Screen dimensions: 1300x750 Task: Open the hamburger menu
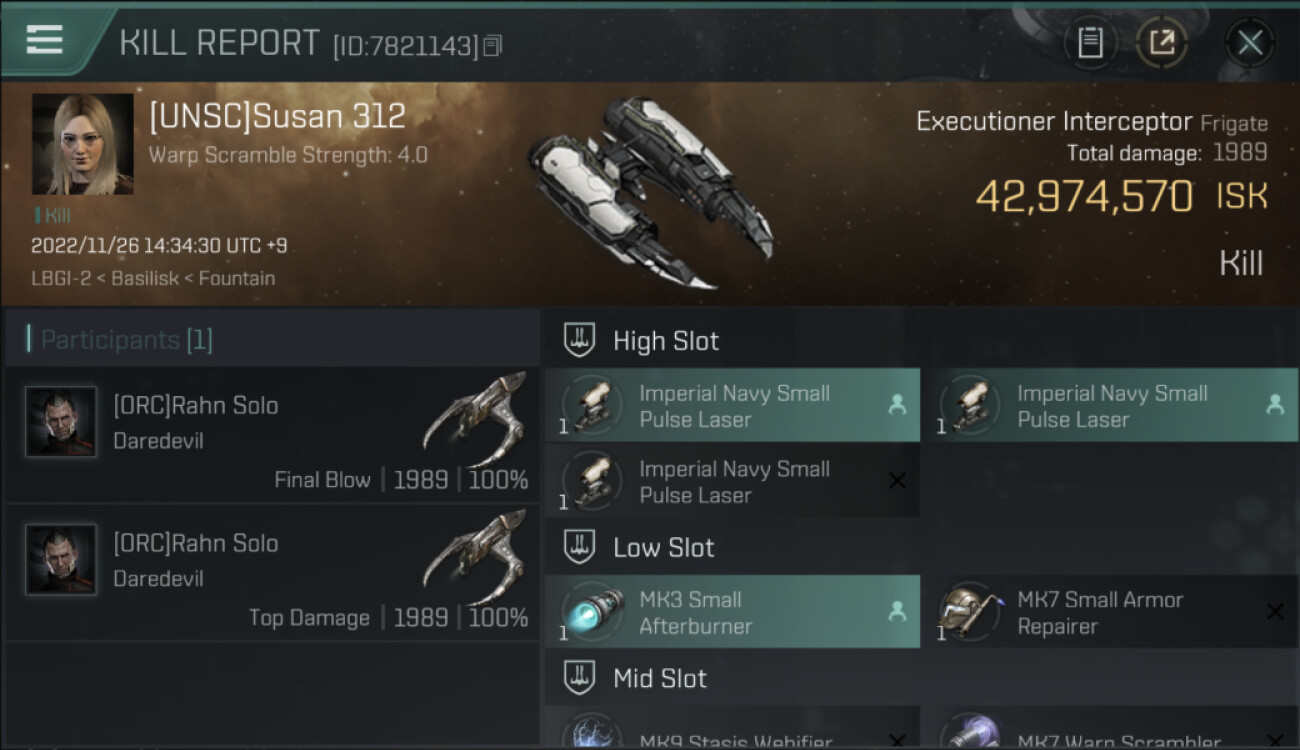click(45, 40)
